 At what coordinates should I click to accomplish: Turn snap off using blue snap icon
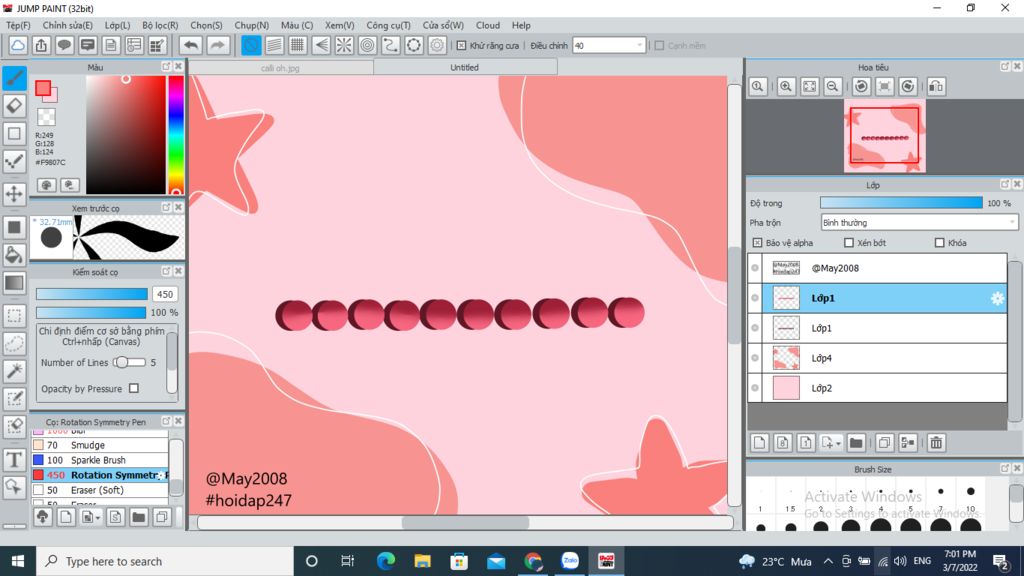[x=251, y=45]
